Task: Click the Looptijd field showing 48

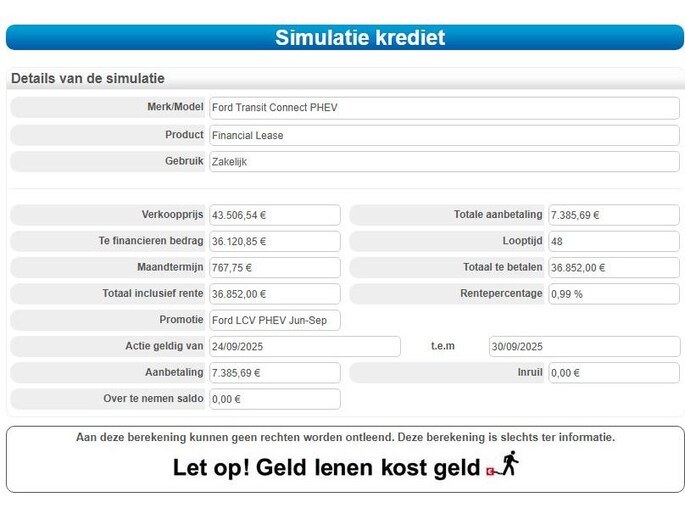Action: [613, 241]
